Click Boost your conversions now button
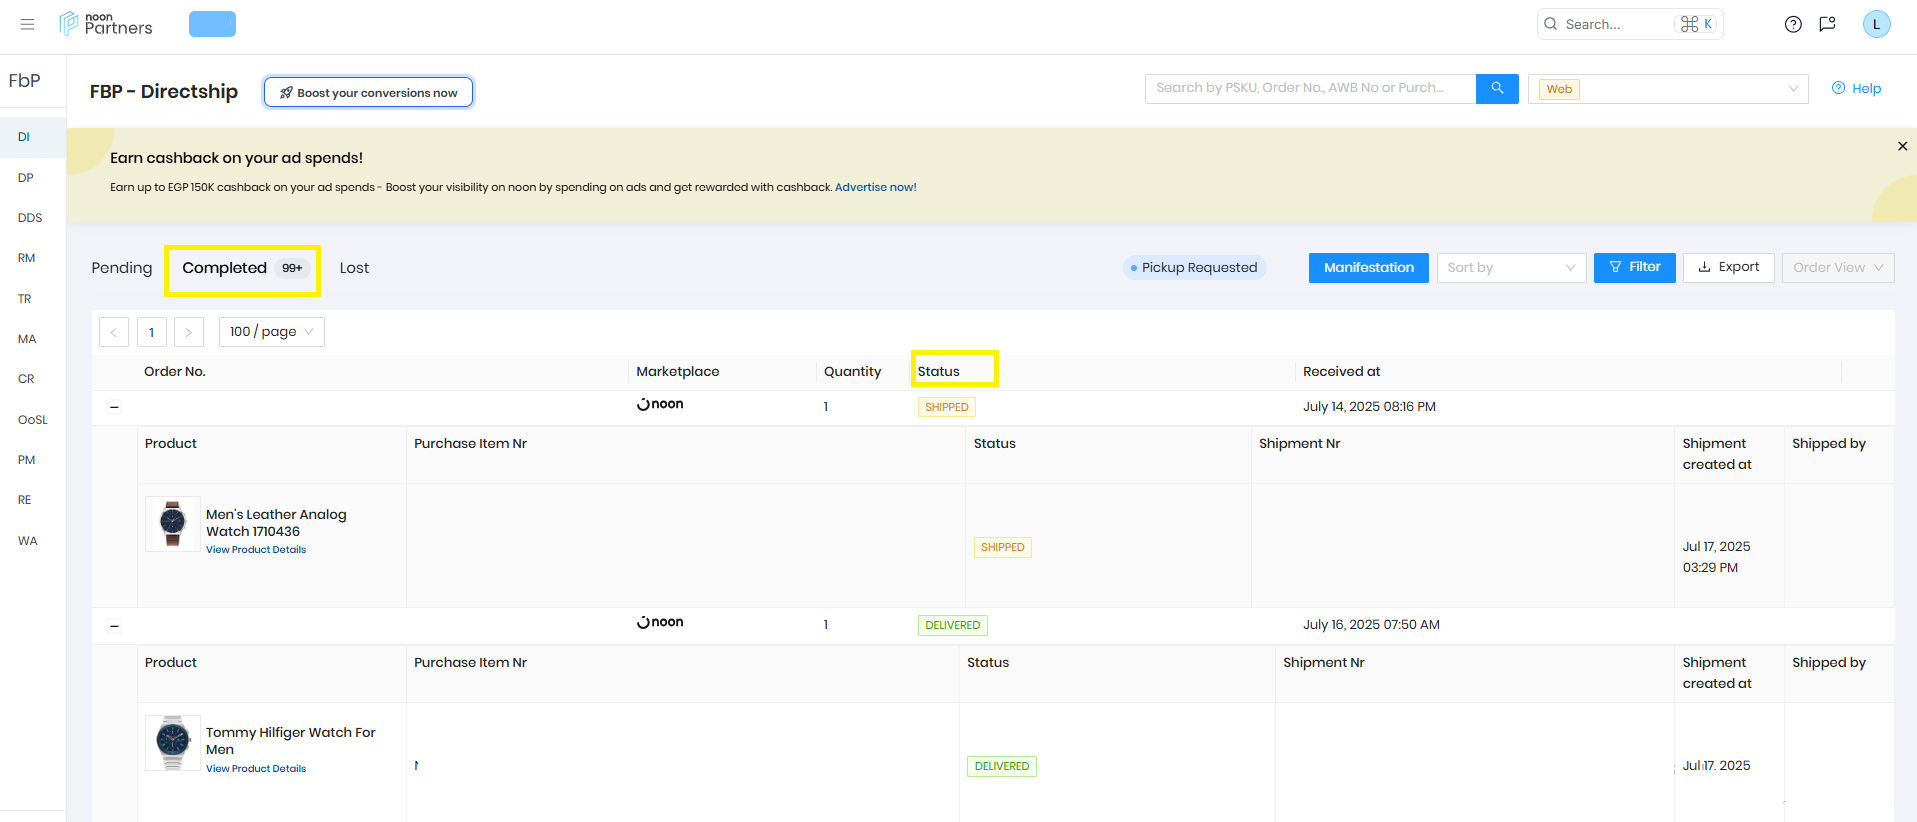This screenshot has height=822, width=1917. pyautogui.click(x=368, y=92)
